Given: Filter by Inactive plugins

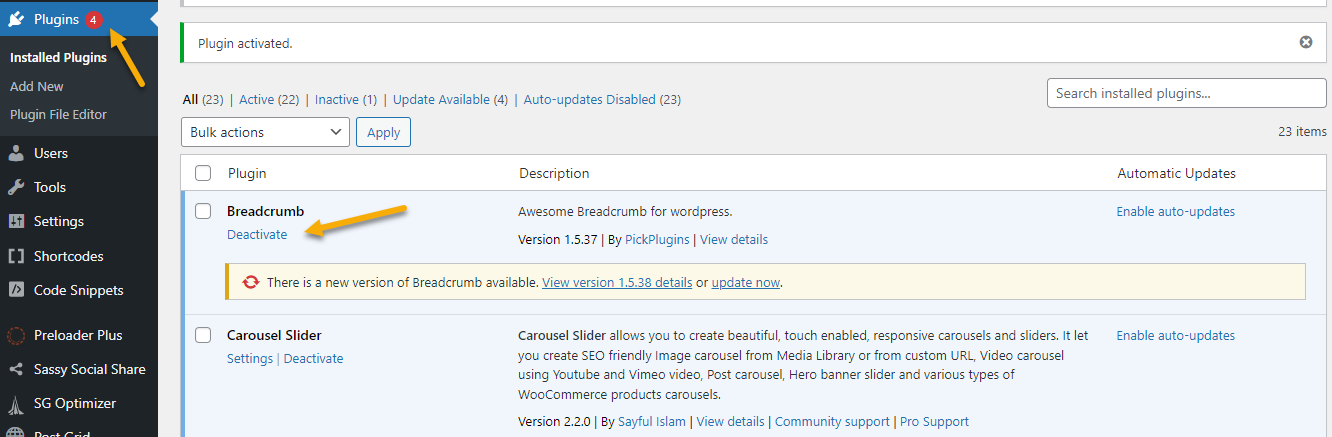Looking at the screenshot, I should [x=337, y=99].
